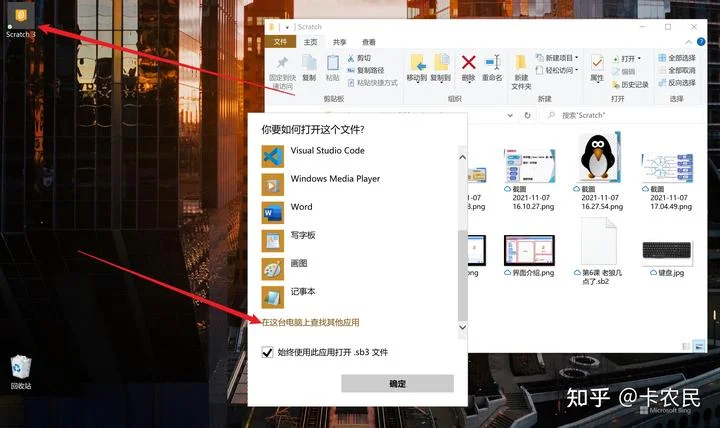Viewport: 720px width, 428px height.
Task: Select the 第6课 老狼几点了.sb2 file
Action: pos(598,252)
